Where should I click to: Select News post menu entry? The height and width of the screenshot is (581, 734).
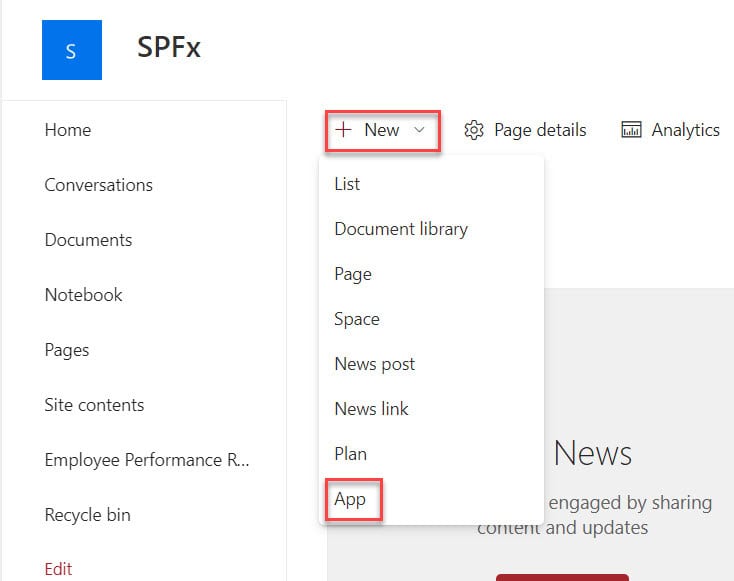tap(431, 364)
